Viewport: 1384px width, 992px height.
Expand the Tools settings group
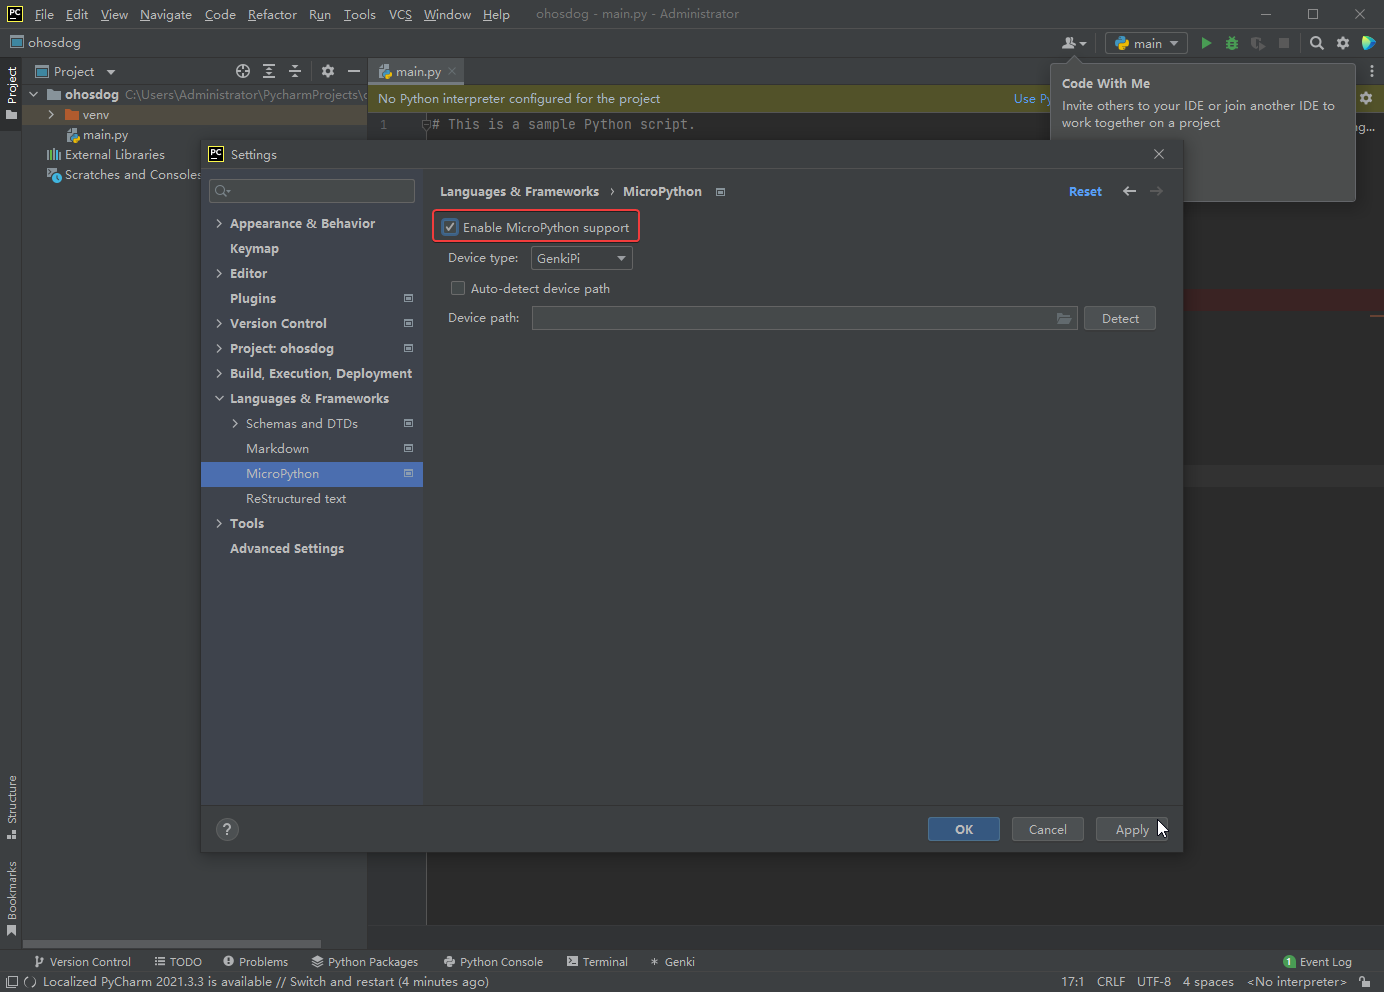tap(219, 524)
